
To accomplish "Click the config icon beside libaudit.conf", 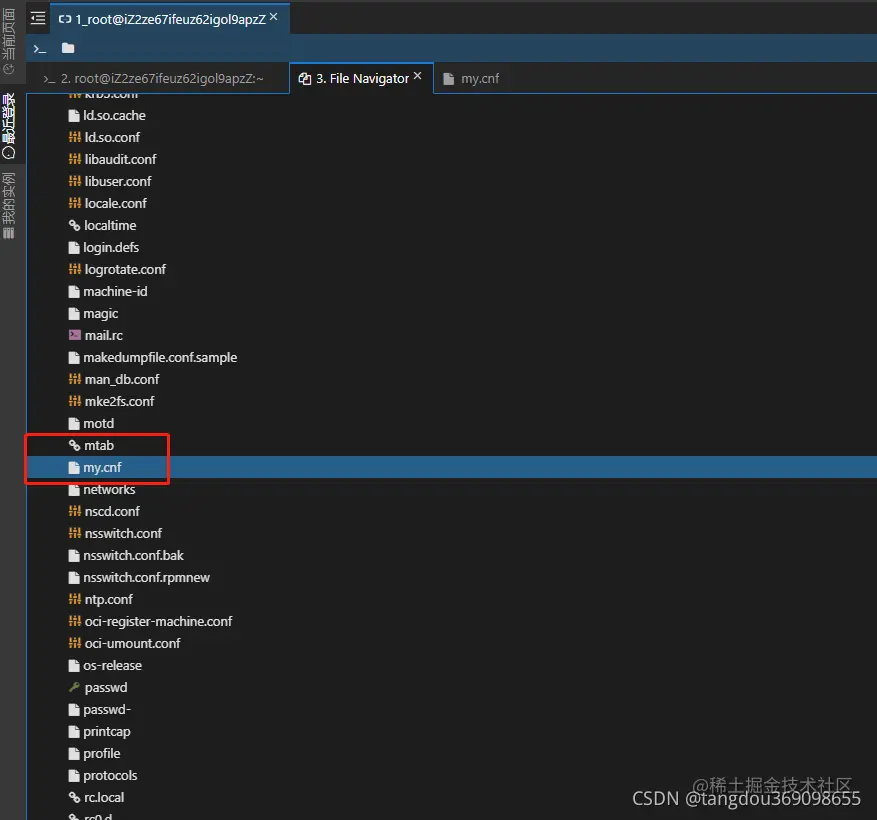I will [74, 159].
